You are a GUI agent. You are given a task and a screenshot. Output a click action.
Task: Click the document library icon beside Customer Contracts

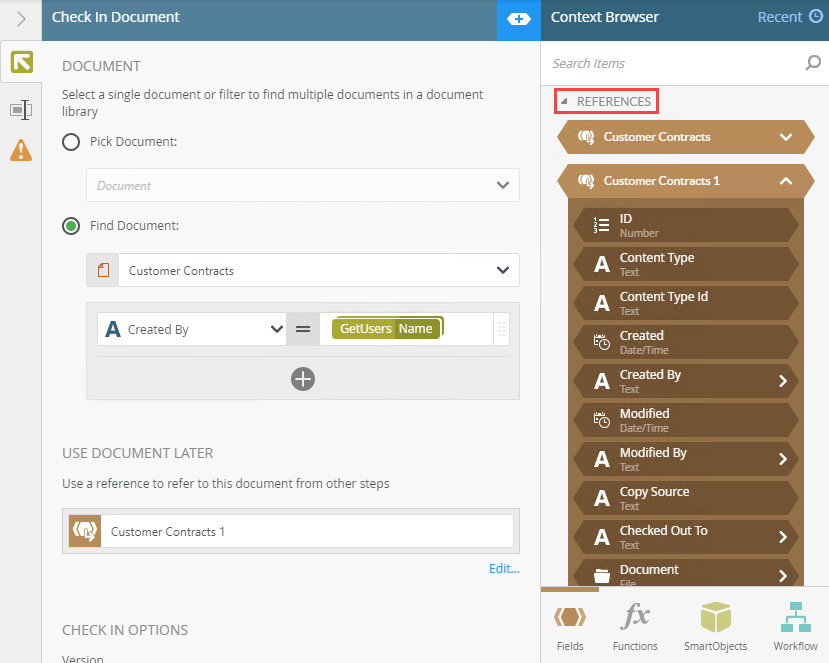[103, 270]
